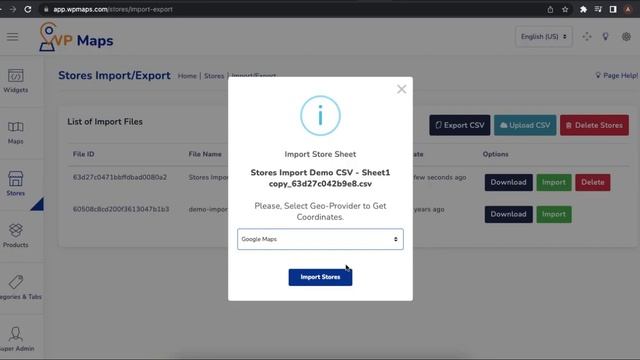Go forward with the browser toolbar arrow
640x360 pixels.
pyautogui.click(x=13, y=9)
